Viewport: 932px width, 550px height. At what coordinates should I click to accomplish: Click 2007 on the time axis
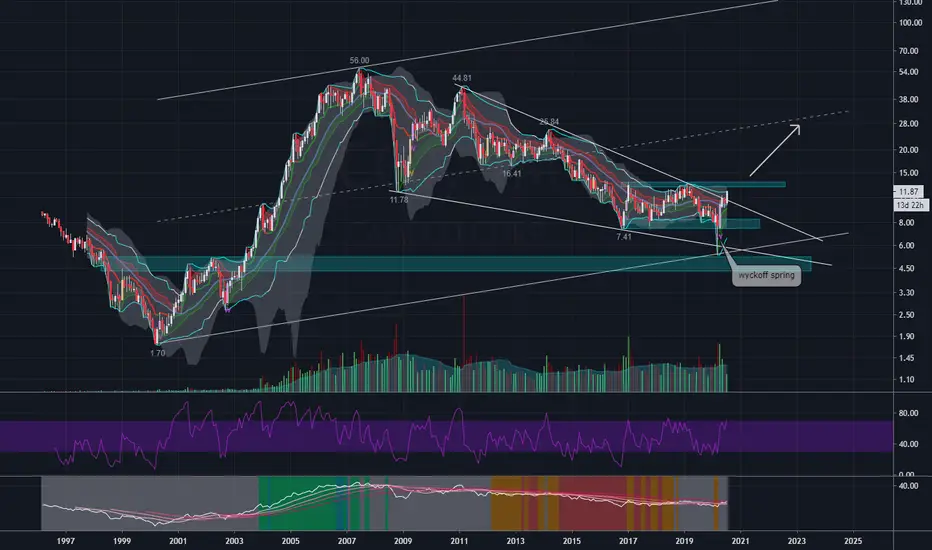point(347,540)
